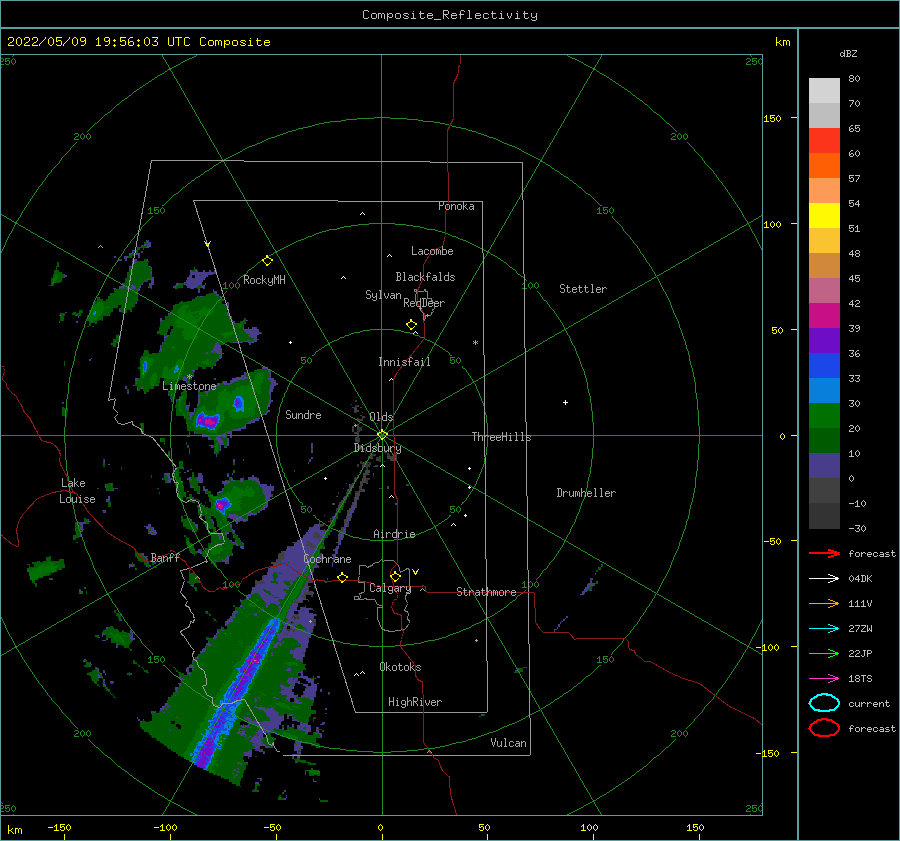This screenshot has width=900, height=841.
Task: Click the red forecast arrow in the legend
Action: [824, 553]
